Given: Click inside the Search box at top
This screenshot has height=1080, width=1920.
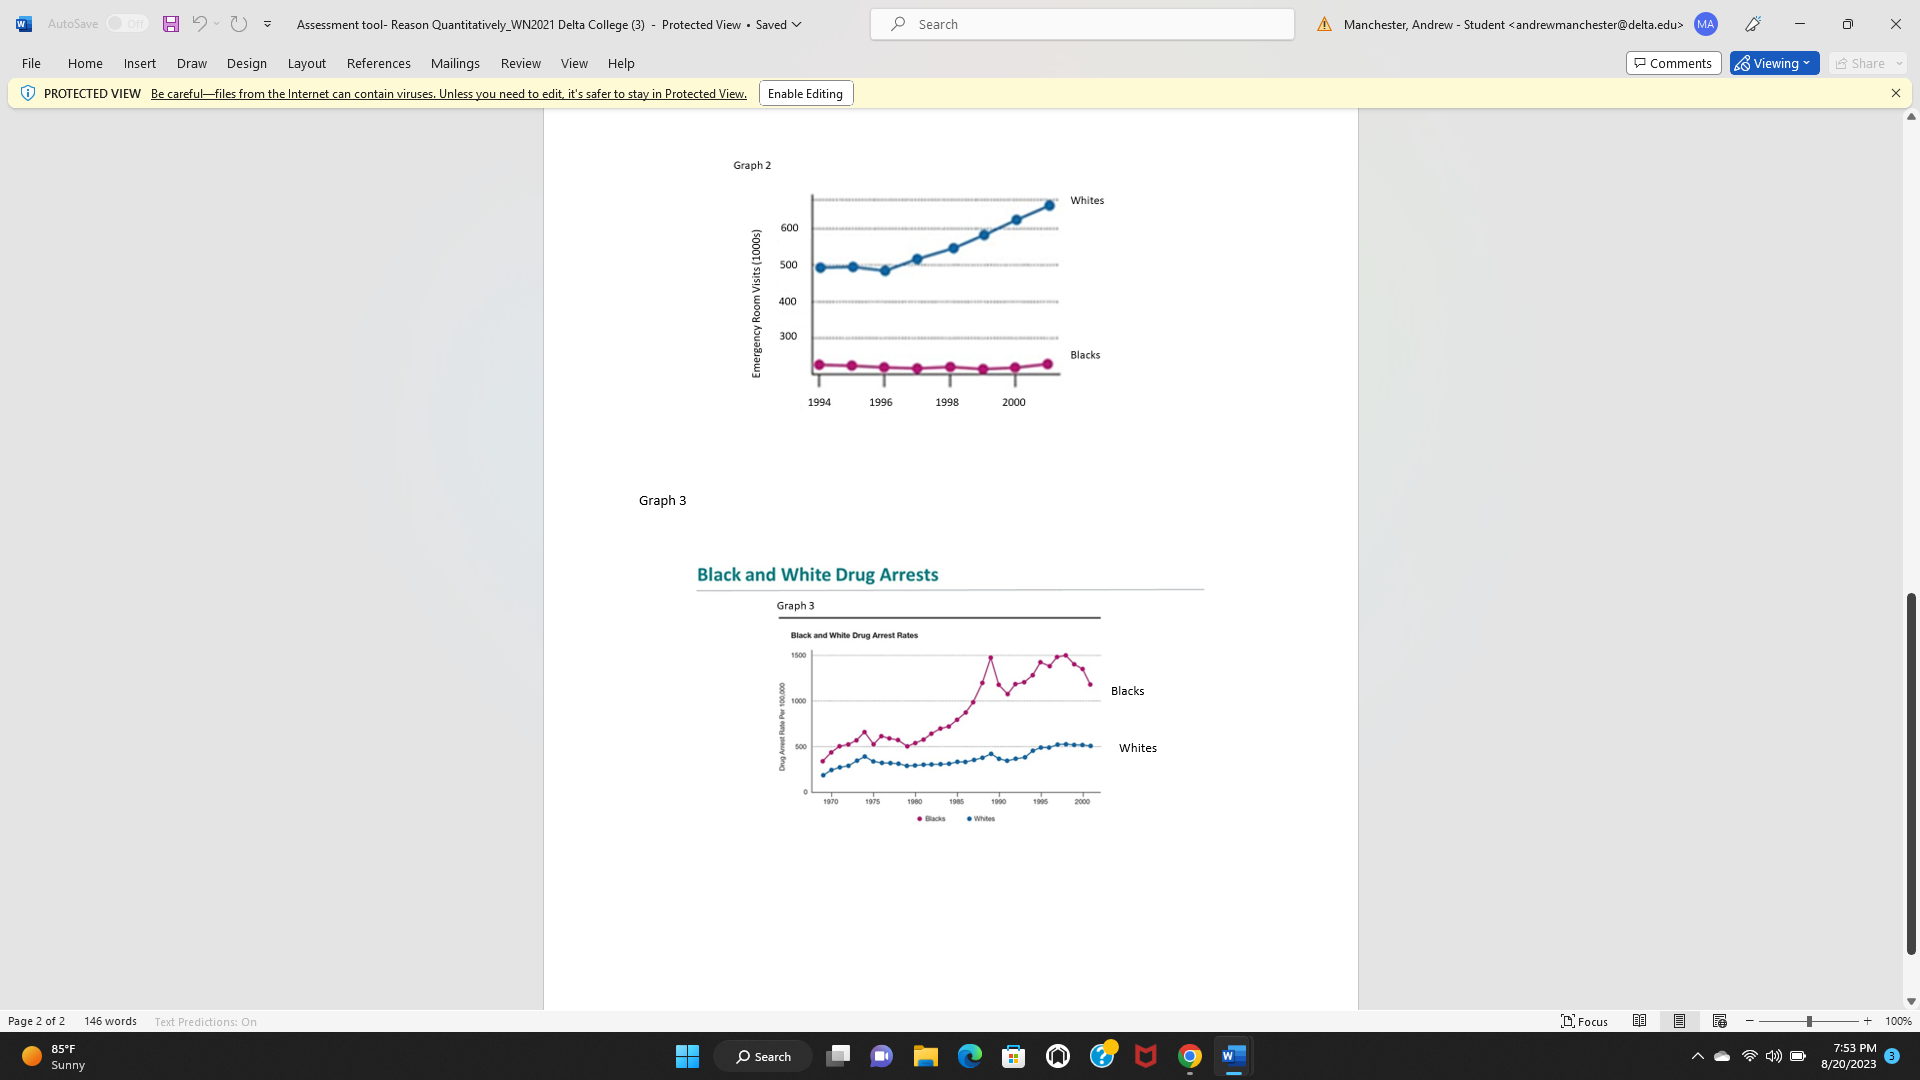Looking at the screenshot, I should coord(1082,23).
